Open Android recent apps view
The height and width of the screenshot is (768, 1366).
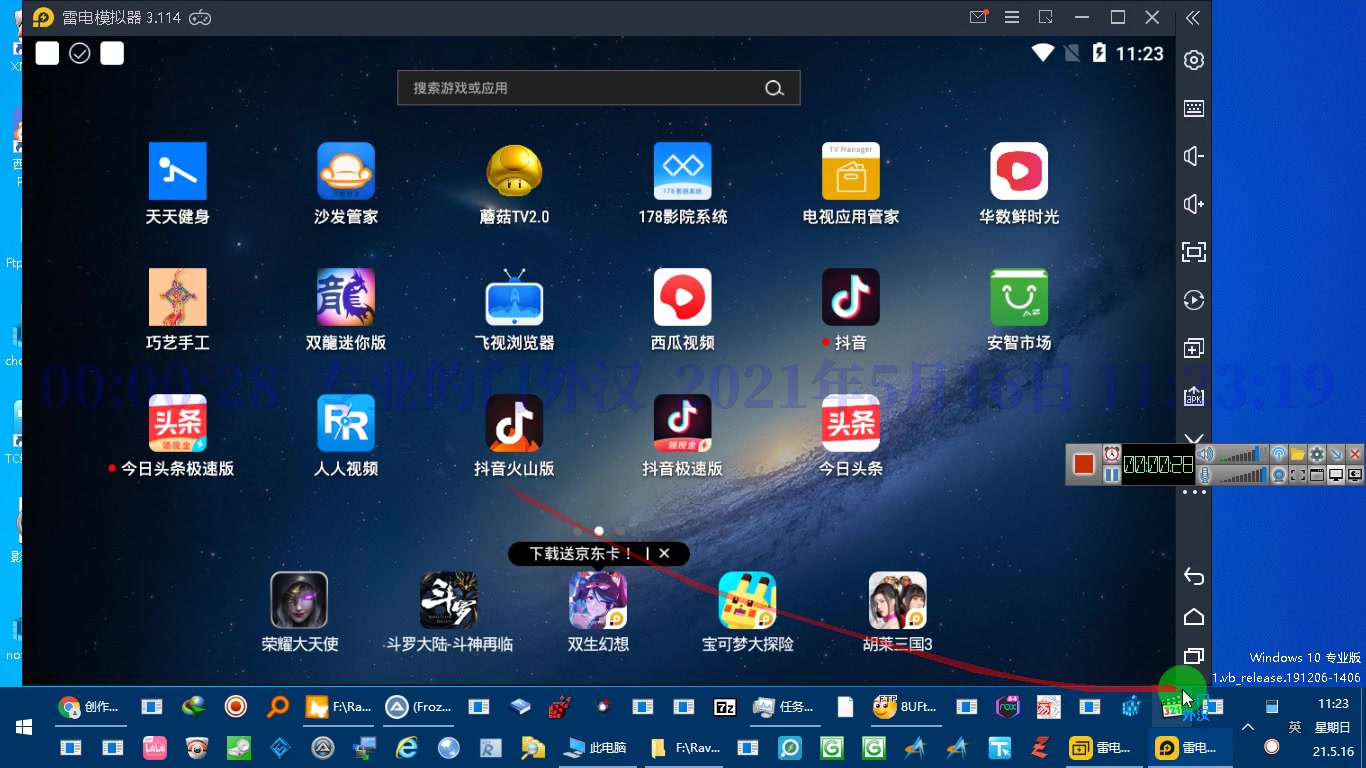tap(1193, 656)
